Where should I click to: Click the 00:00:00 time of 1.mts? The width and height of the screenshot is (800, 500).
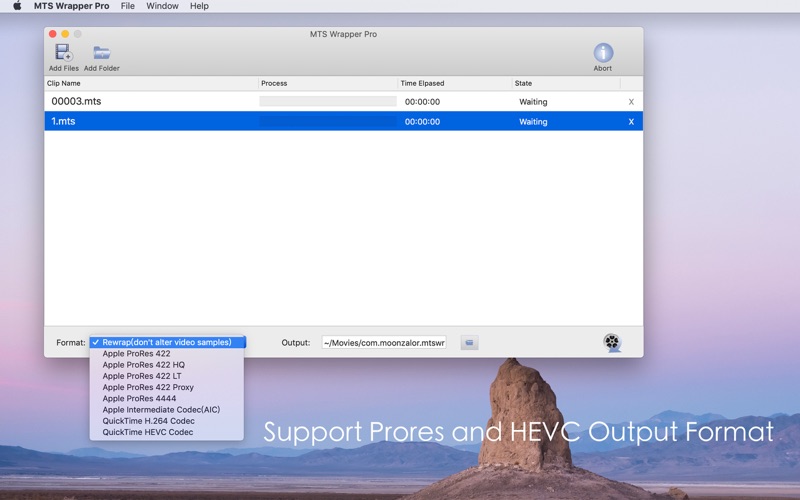tap(422, 122)
